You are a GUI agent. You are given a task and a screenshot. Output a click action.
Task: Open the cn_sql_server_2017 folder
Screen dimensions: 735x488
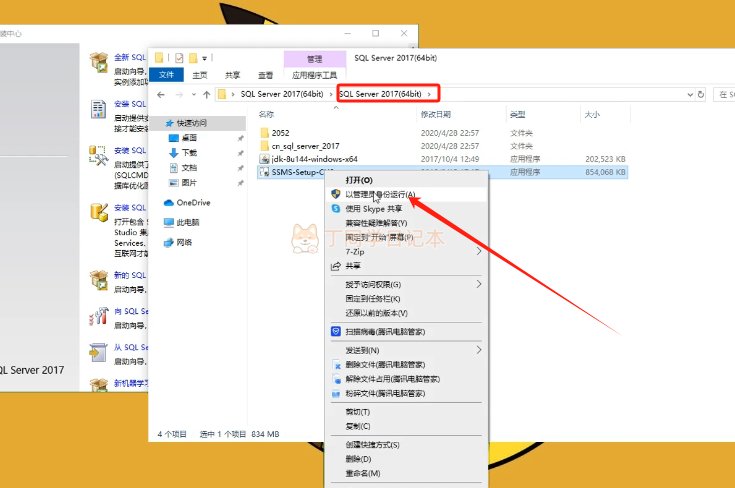pos(304,146)
